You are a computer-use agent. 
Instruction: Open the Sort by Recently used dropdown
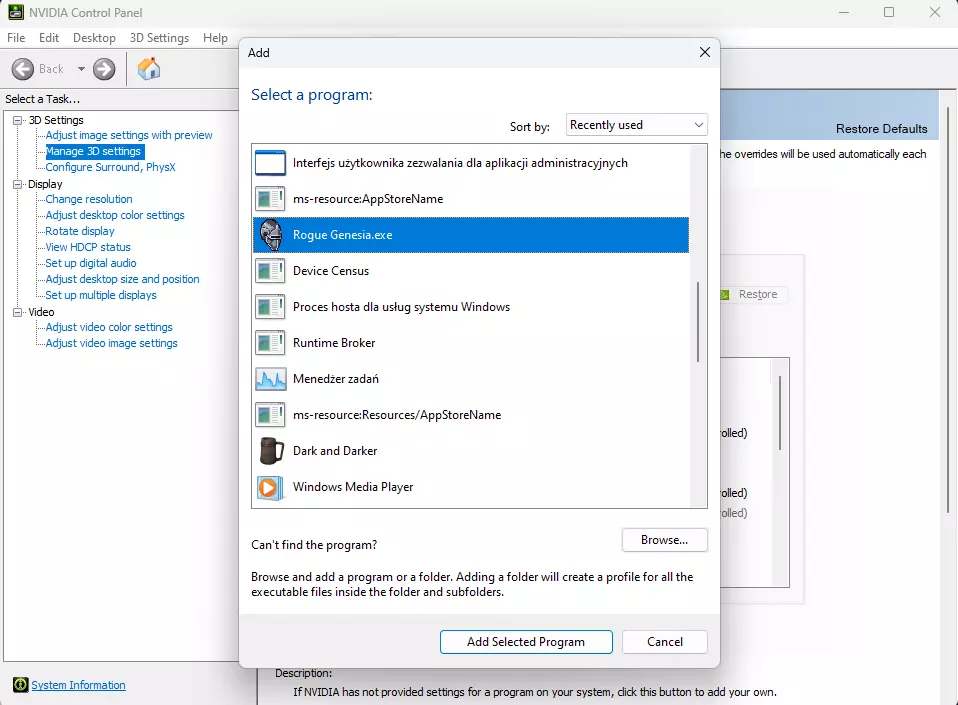637,125
